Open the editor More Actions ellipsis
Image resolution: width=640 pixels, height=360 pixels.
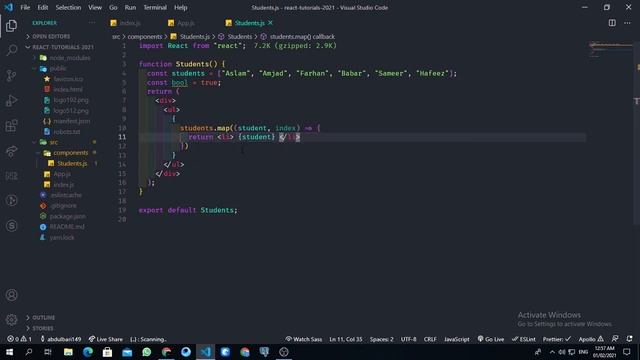coord(627,23)
